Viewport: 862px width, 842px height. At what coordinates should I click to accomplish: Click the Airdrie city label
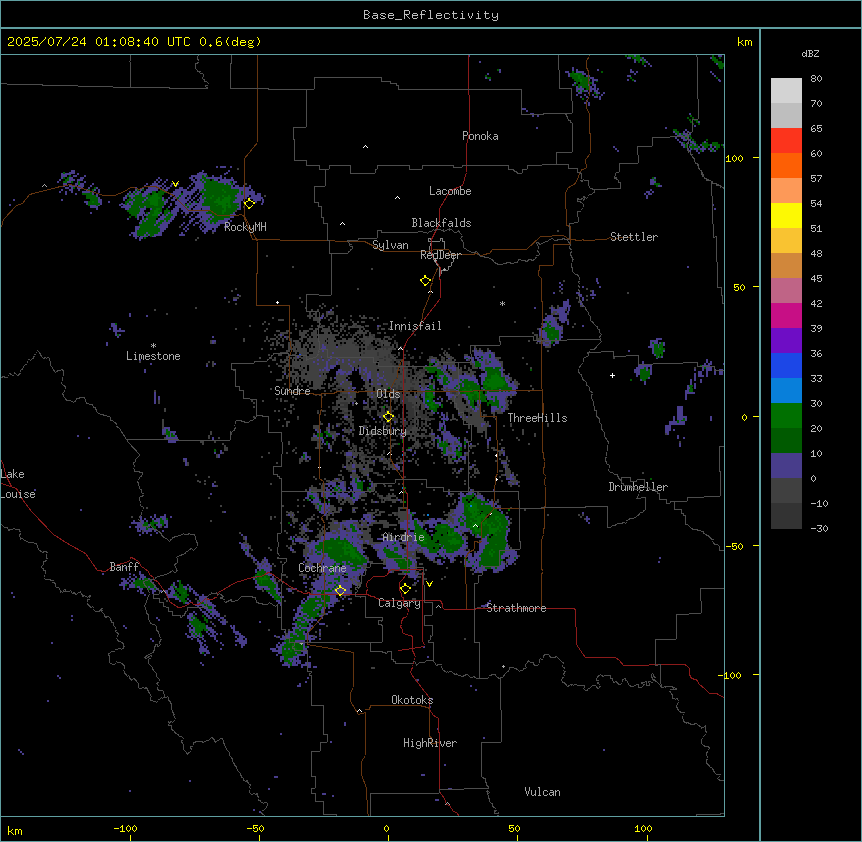coord(404,537)
